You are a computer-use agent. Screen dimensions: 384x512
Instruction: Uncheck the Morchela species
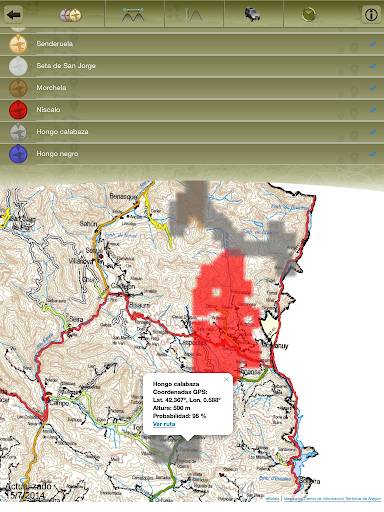tap(373, 88)
